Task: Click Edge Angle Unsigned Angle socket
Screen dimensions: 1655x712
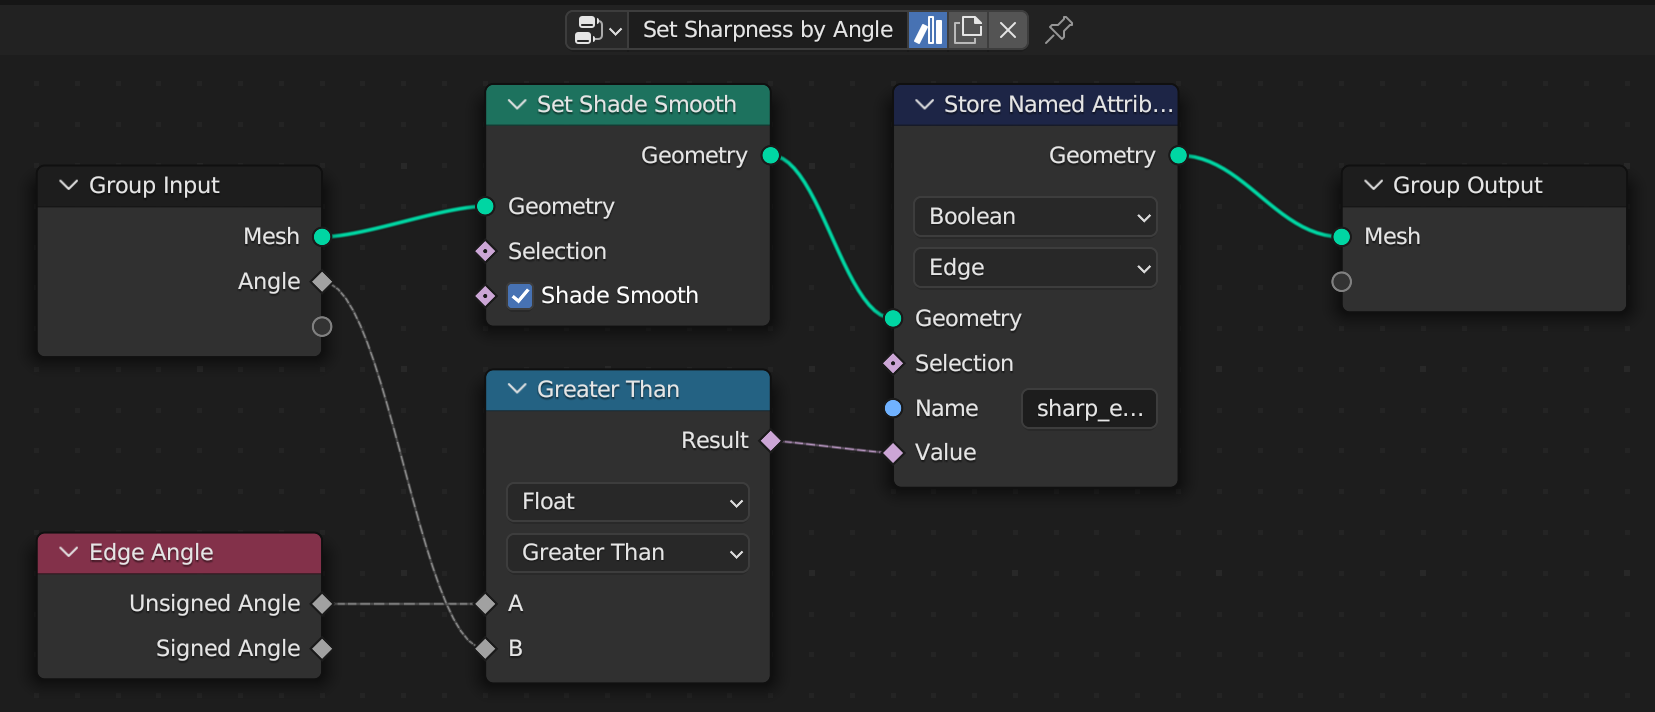Action: (x=322, y=604)
